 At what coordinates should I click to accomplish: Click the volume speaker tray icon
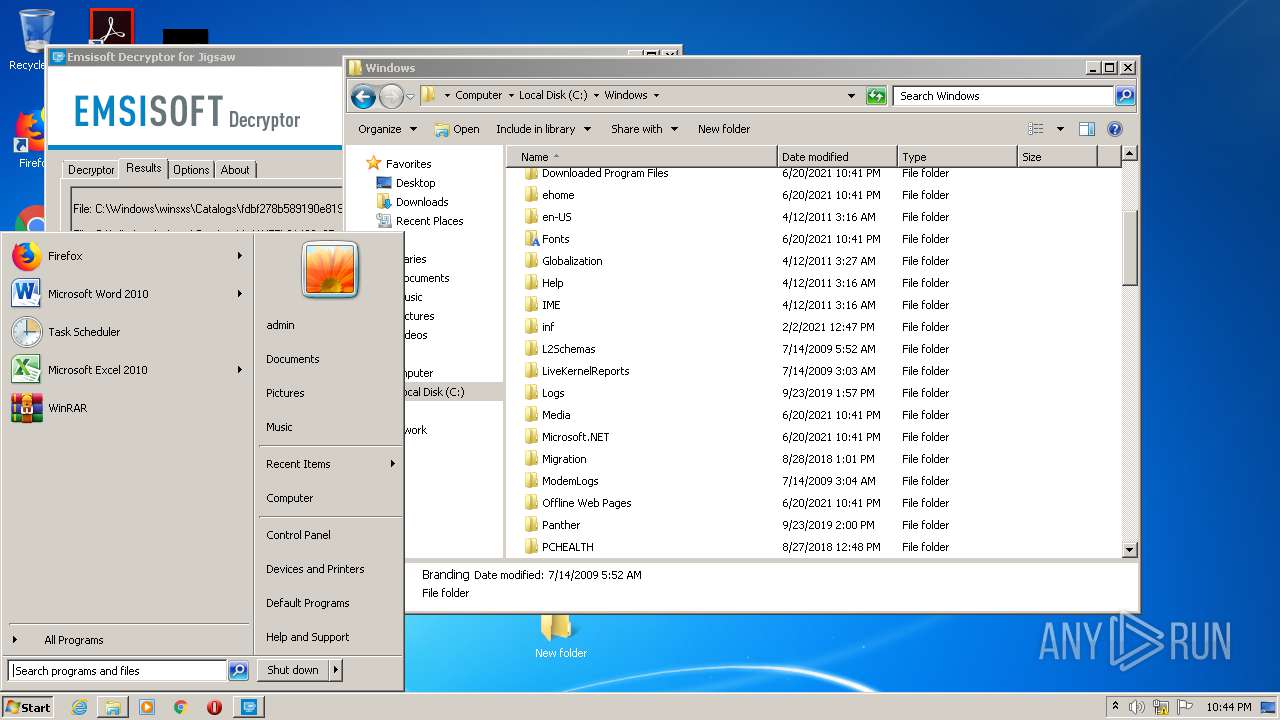coord(1137,707)
